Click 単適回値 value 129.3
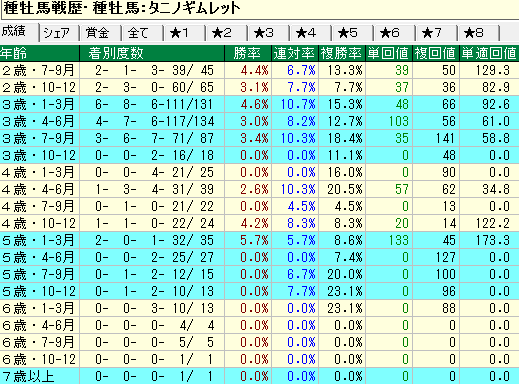Screen dimensions: 519x384 tap(493, 70)
